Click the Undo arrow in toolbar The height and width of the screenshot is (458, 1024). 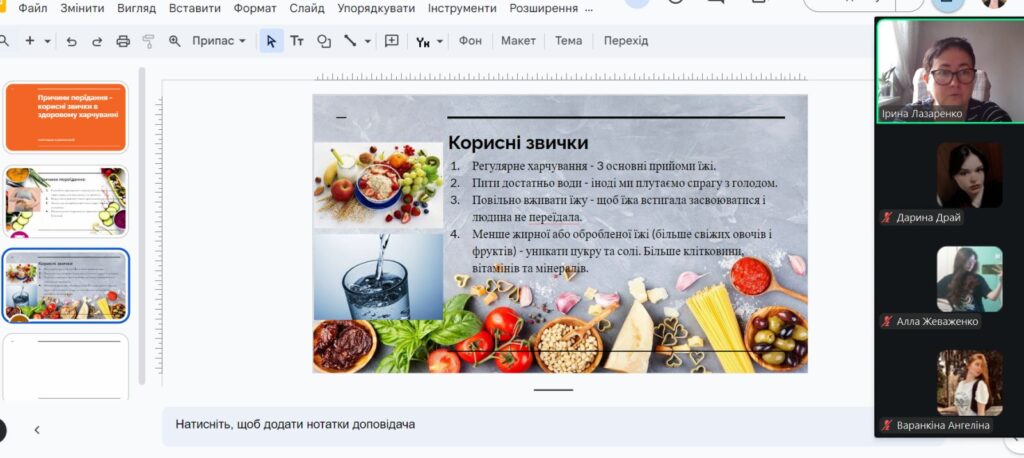click(x=71, y=41)
